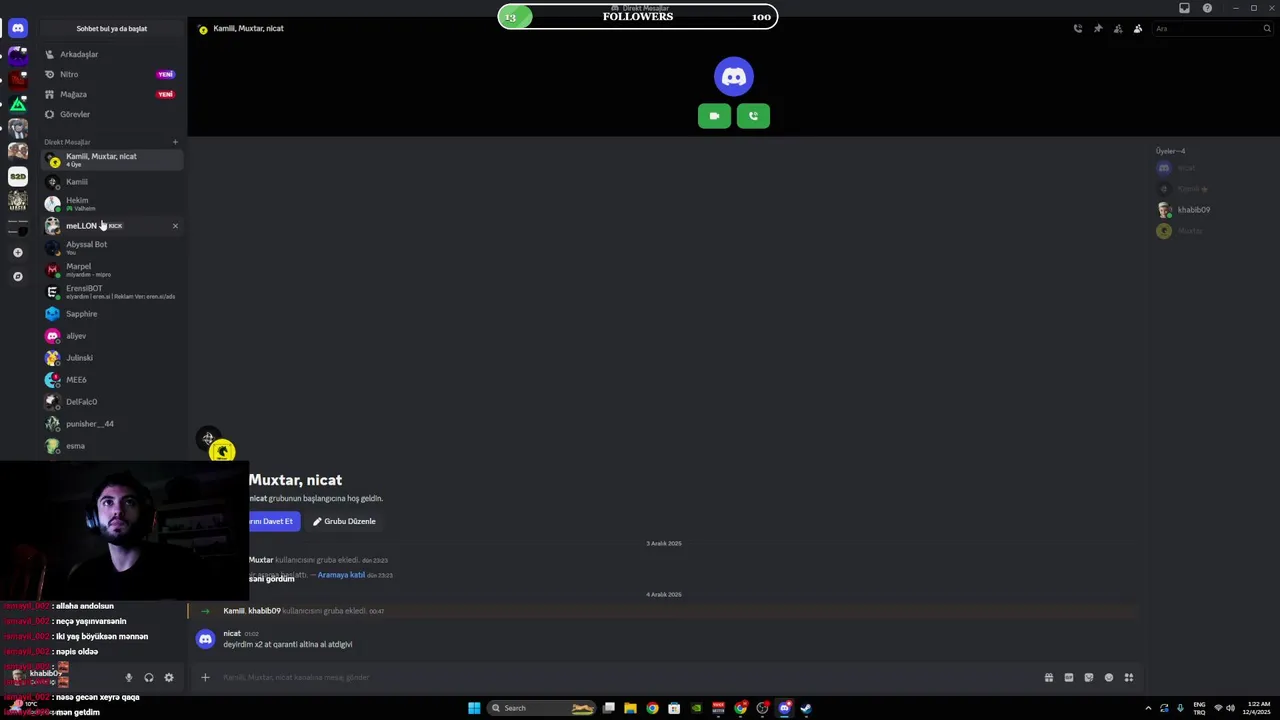Toggle microphone mute in user panel
This screenshot has height=720, width=1280.
(x=128, y=678)
